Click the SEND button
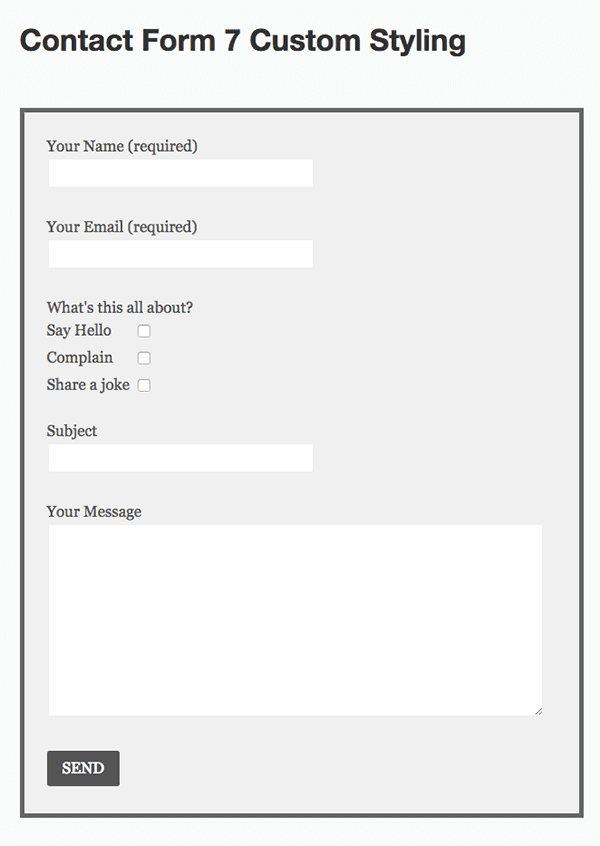The image size is (600, 846). [x=83, y=768]
